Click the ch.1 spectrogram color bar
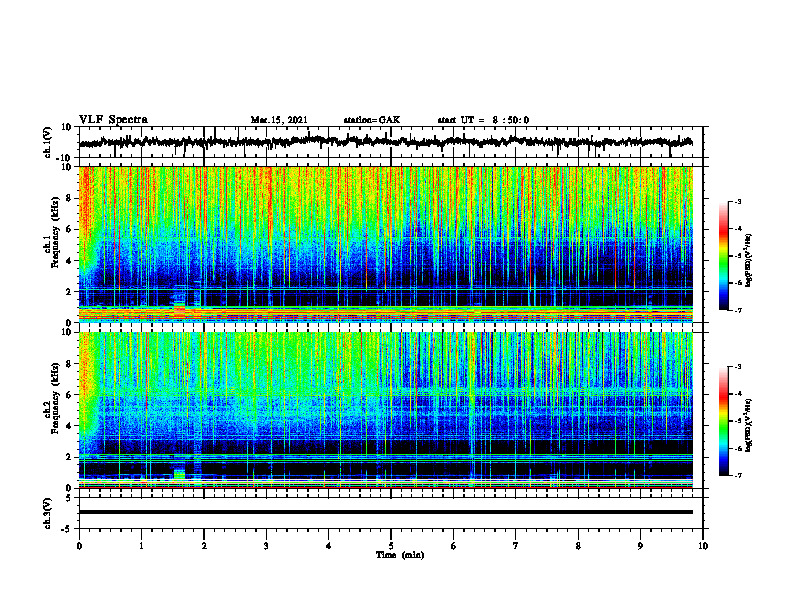The width and height of the screenshot is (792, 612). click(723, 256)
